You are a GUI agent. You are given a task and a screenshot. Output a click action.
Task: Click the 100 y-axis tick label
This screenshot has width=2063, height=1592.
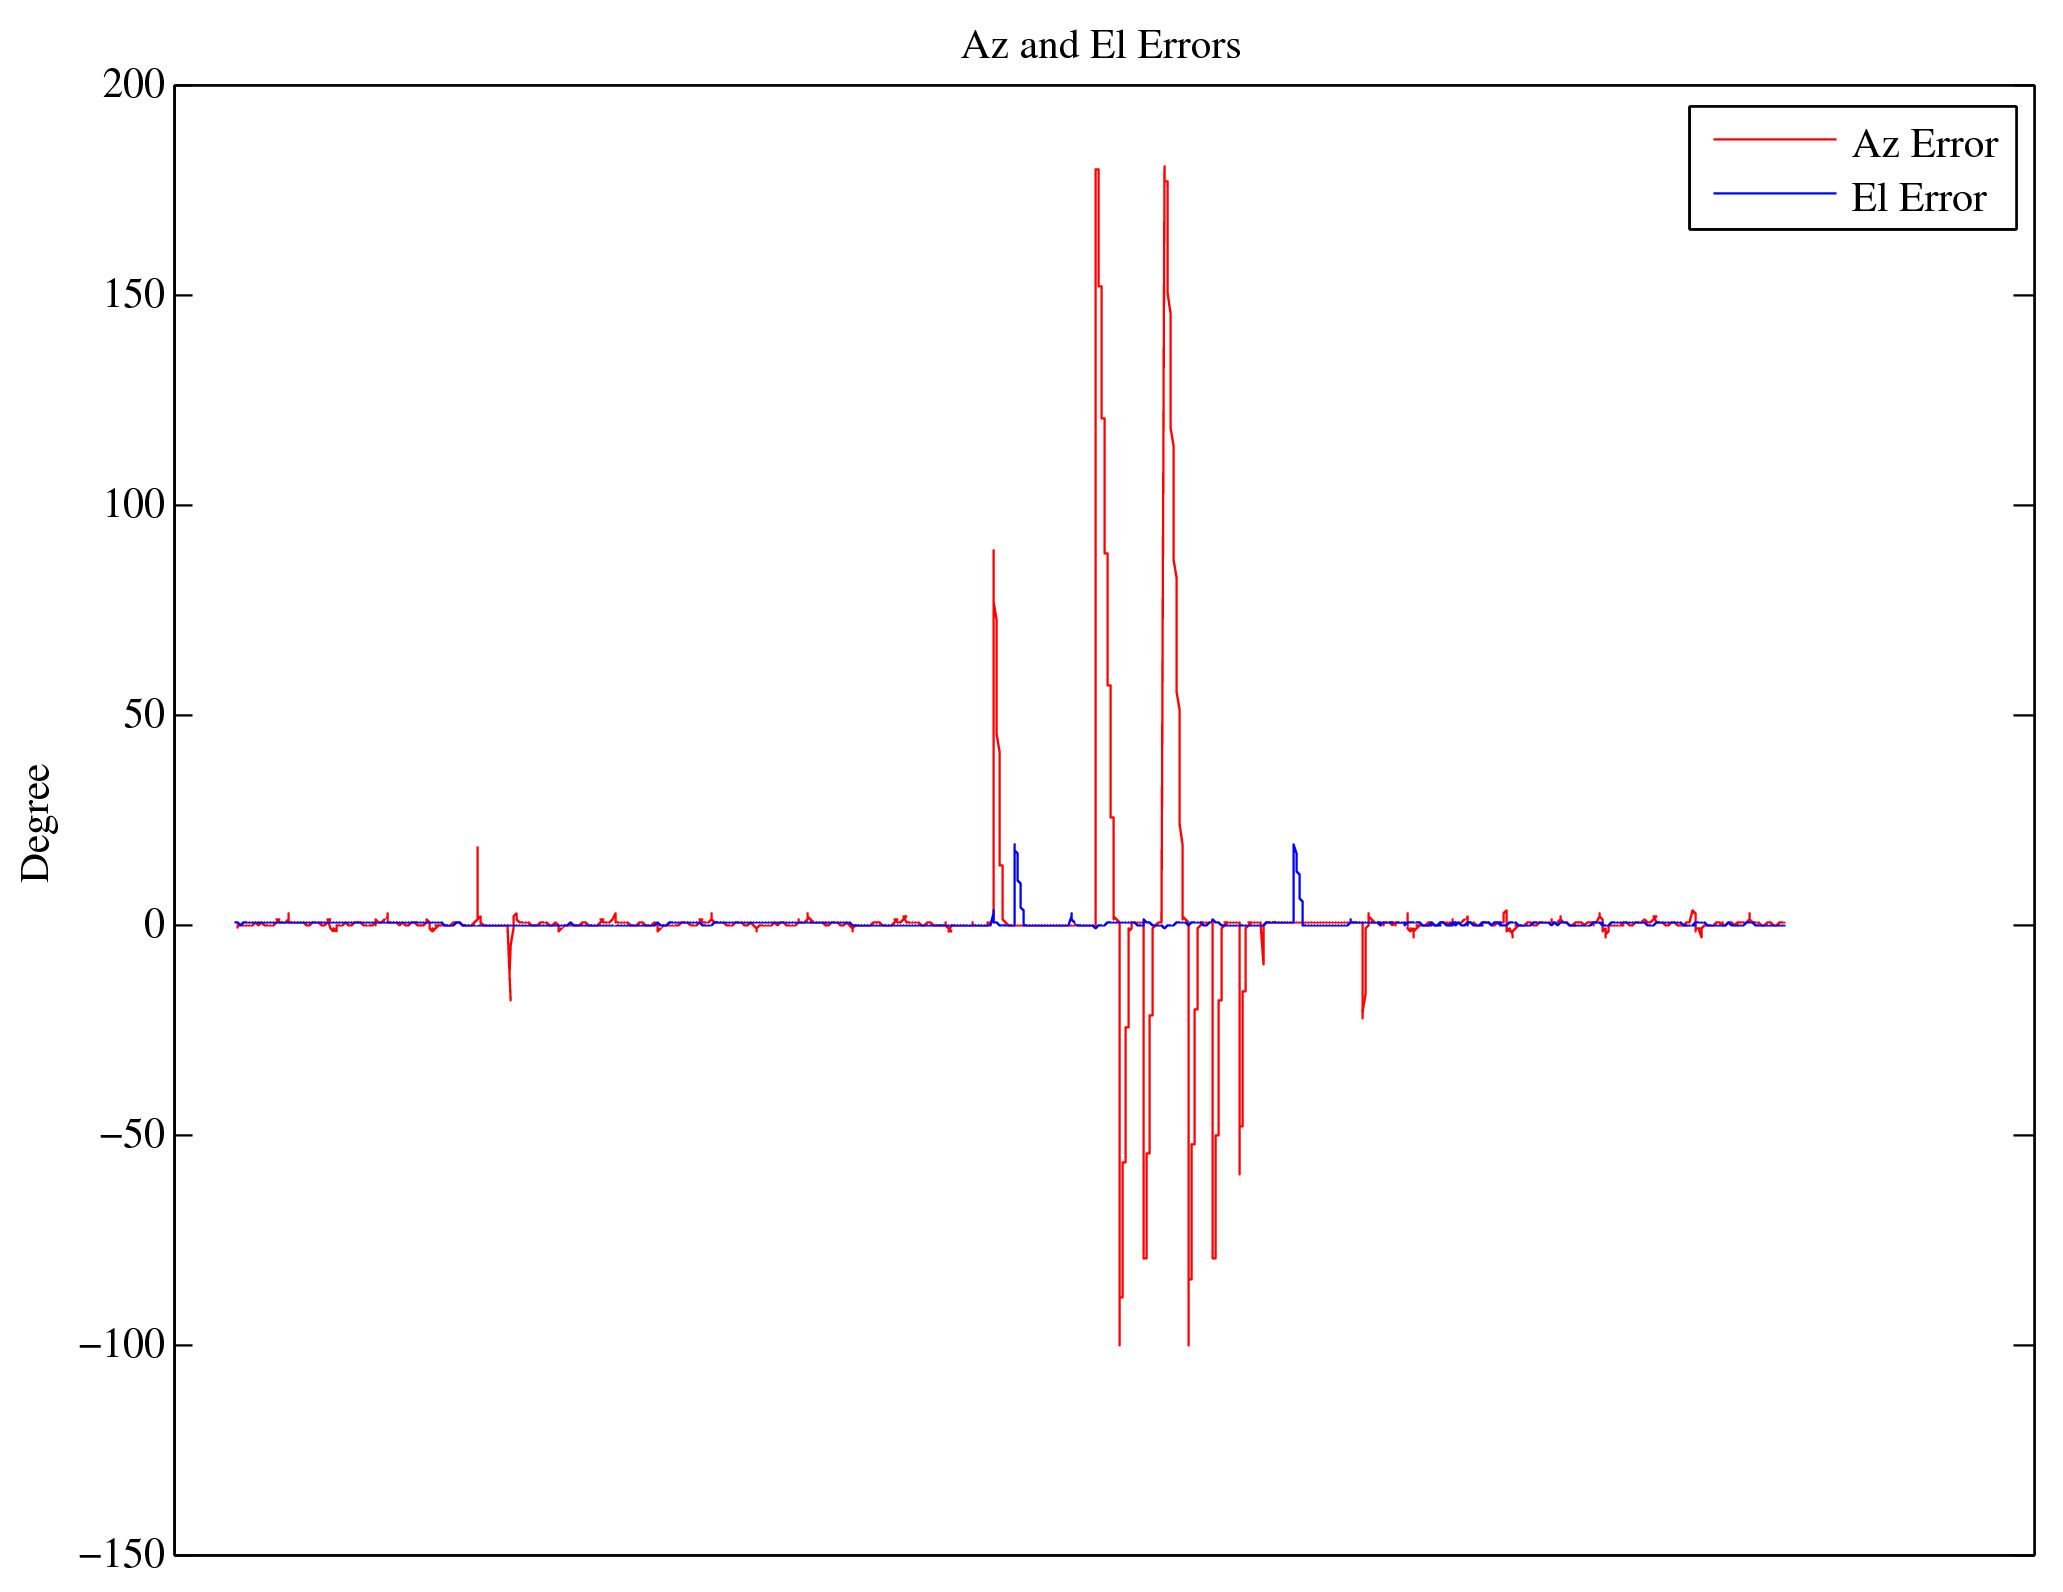pos(133,505)
